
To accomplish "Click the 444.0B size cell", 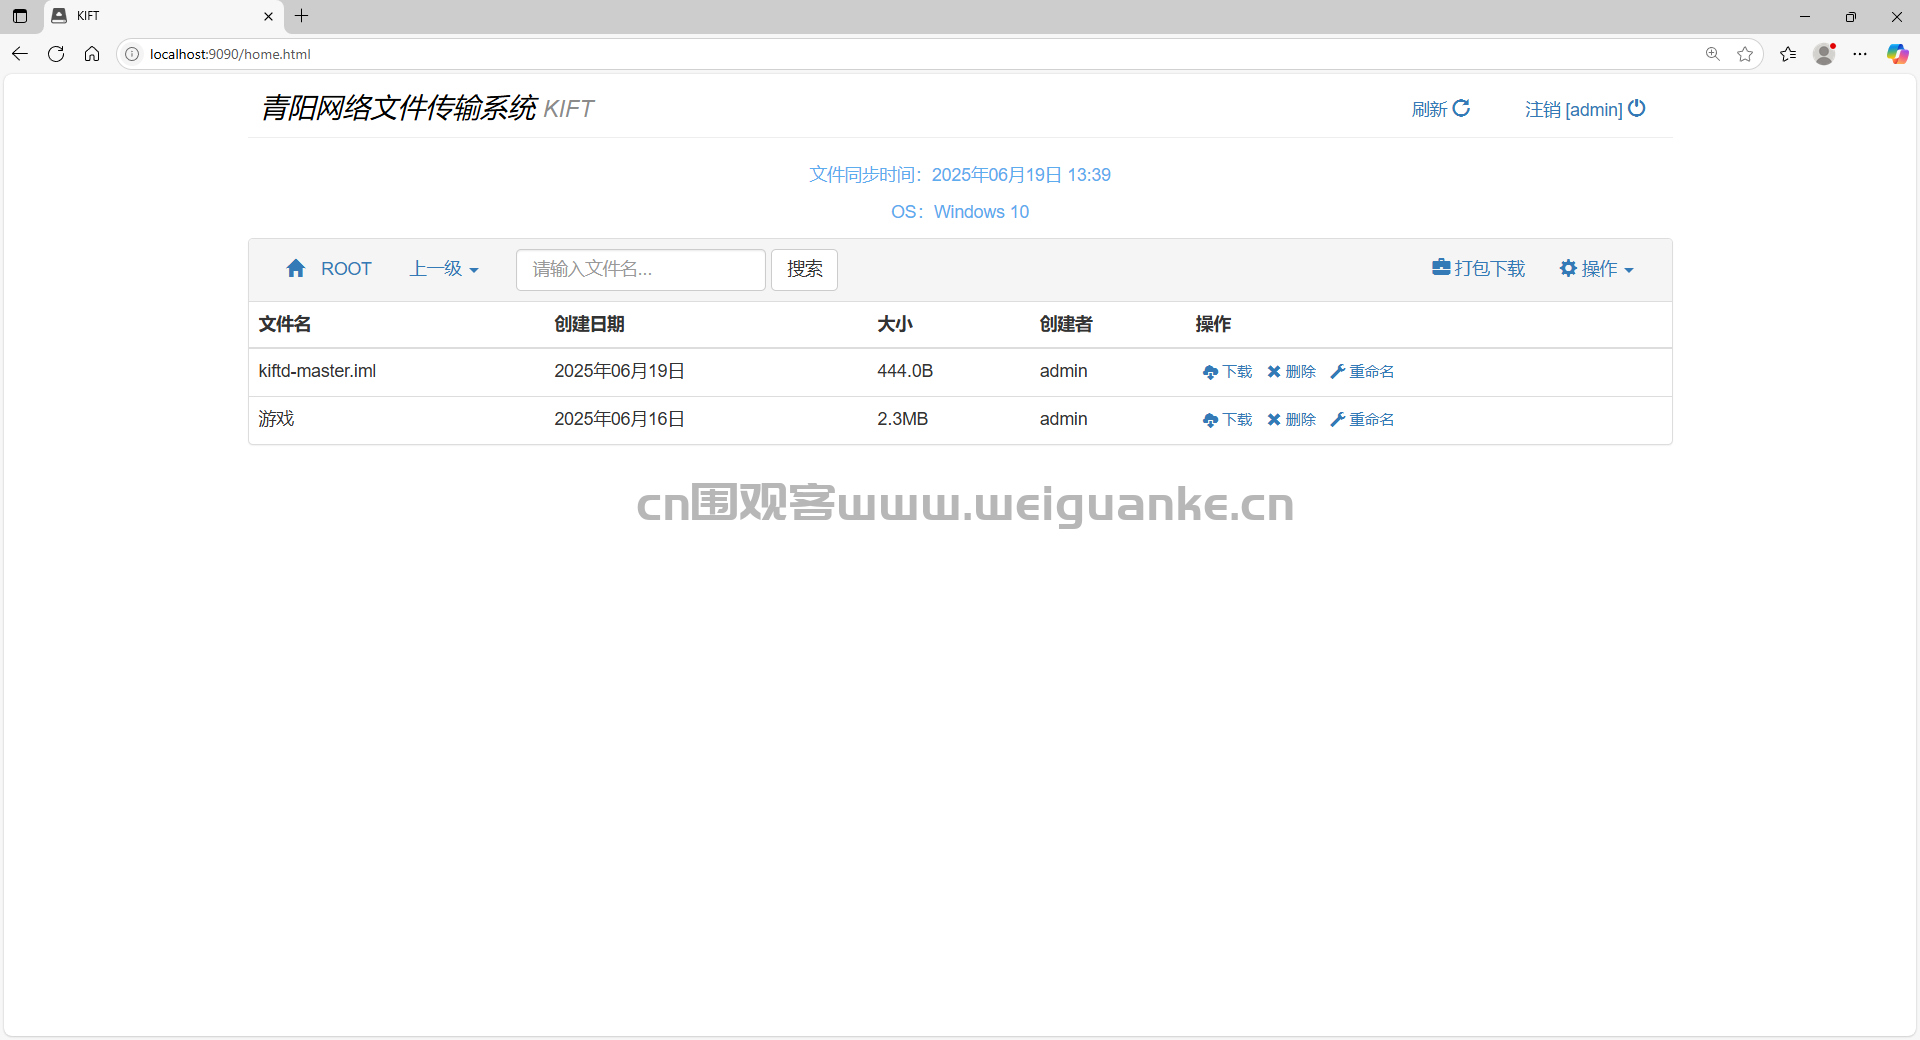I will coord(905,371).
